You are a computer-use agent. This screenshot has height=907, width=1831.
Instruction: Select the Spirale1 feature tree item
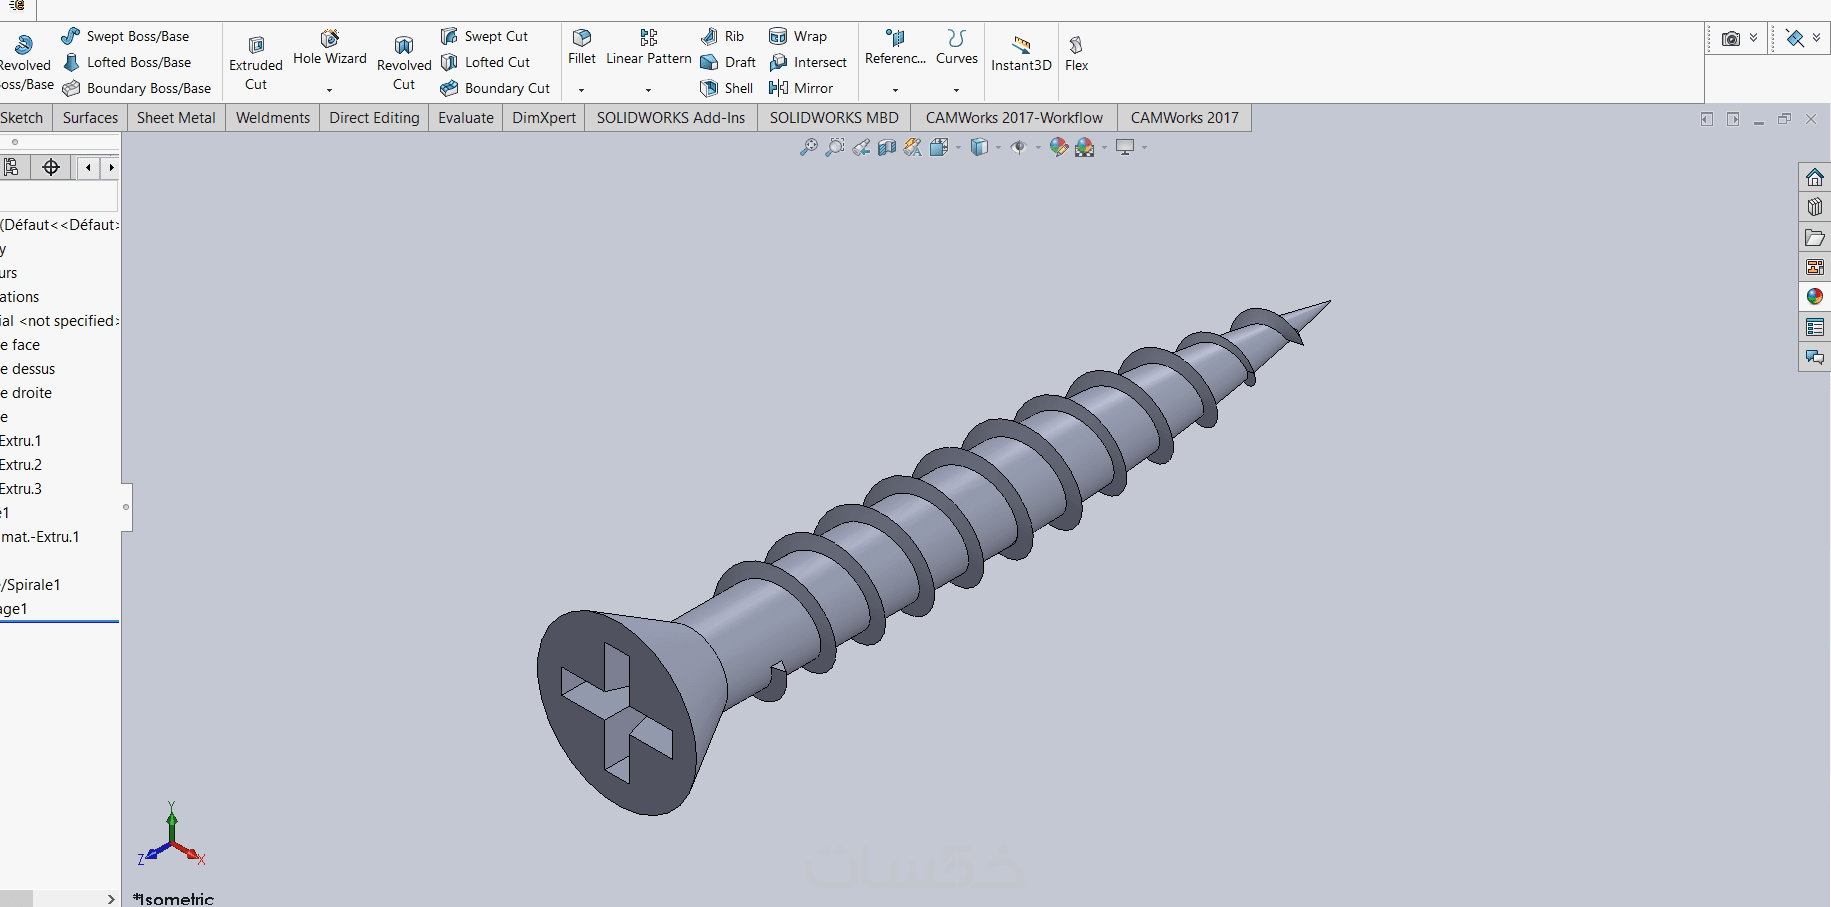[31, 585]
